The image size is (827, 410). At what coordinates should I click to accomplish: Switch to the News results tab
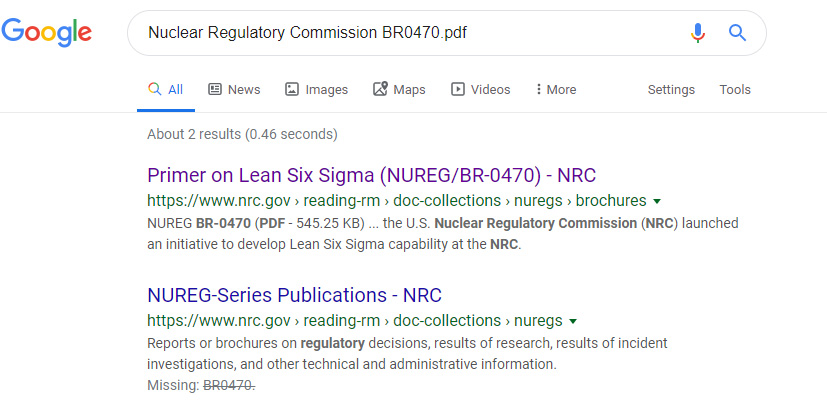[x=234, y=90]
